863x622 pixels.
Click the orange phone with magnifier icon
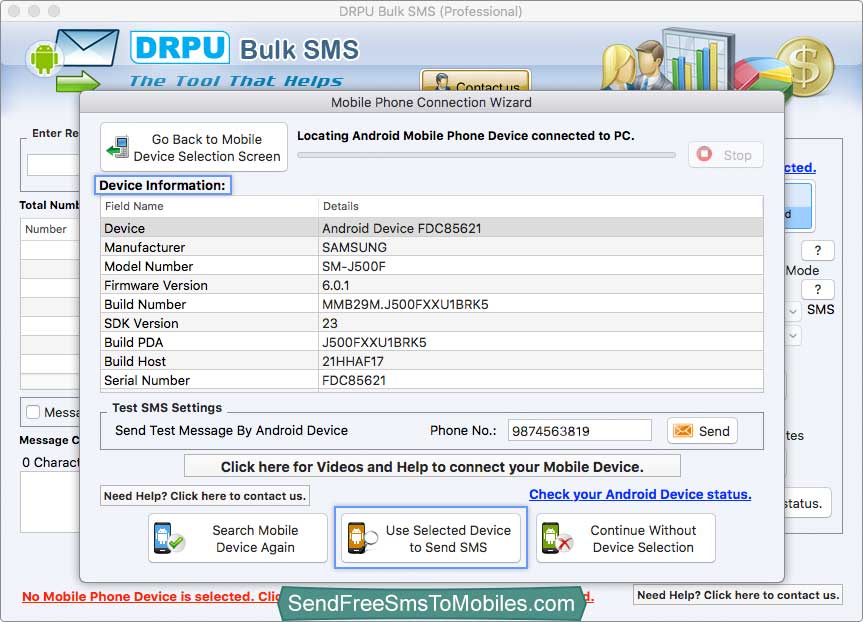362,538
